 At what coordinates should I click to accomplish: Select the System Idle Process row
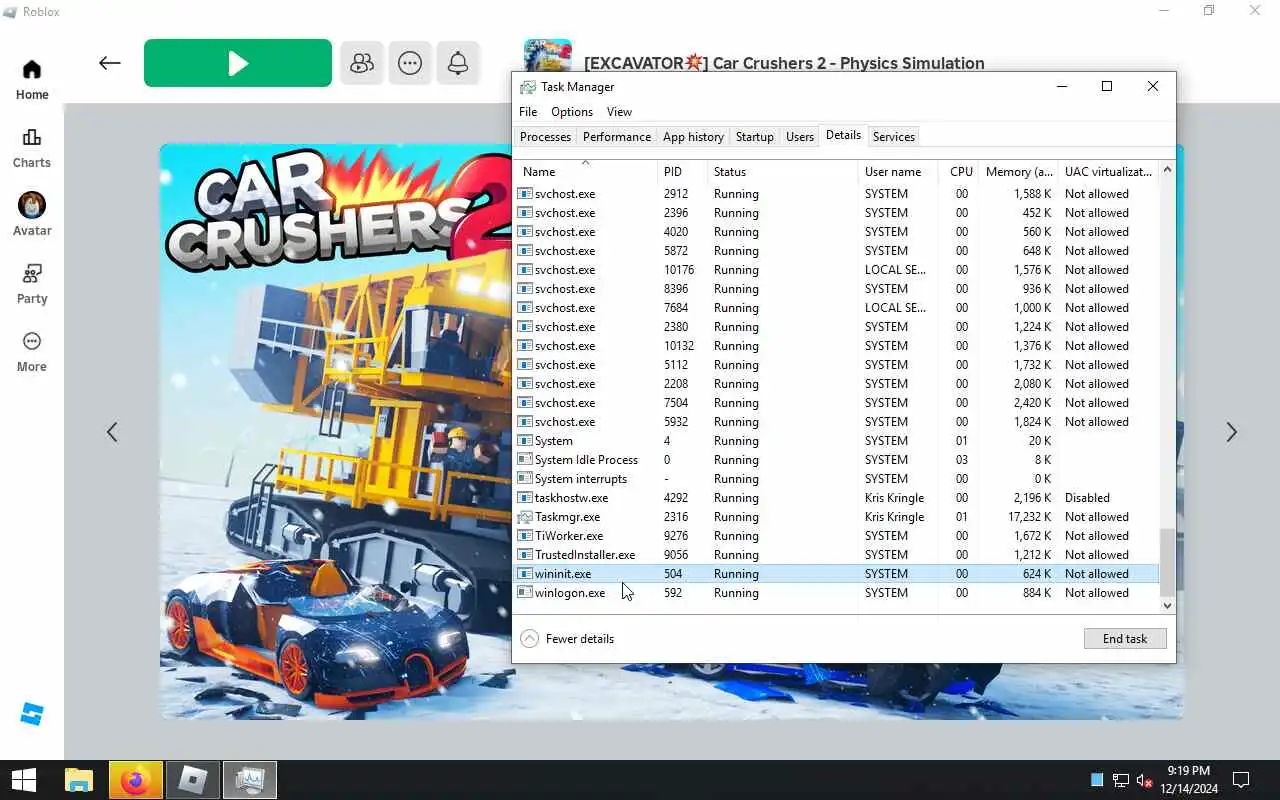click(x=836, y=460)
